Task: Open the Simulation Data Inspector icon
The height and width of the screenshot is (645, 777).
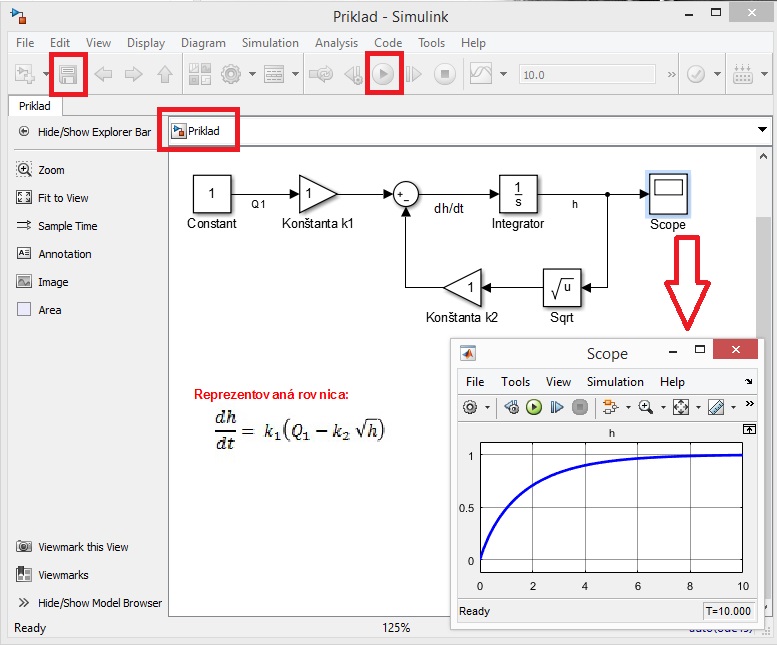Action: point(481,74)
